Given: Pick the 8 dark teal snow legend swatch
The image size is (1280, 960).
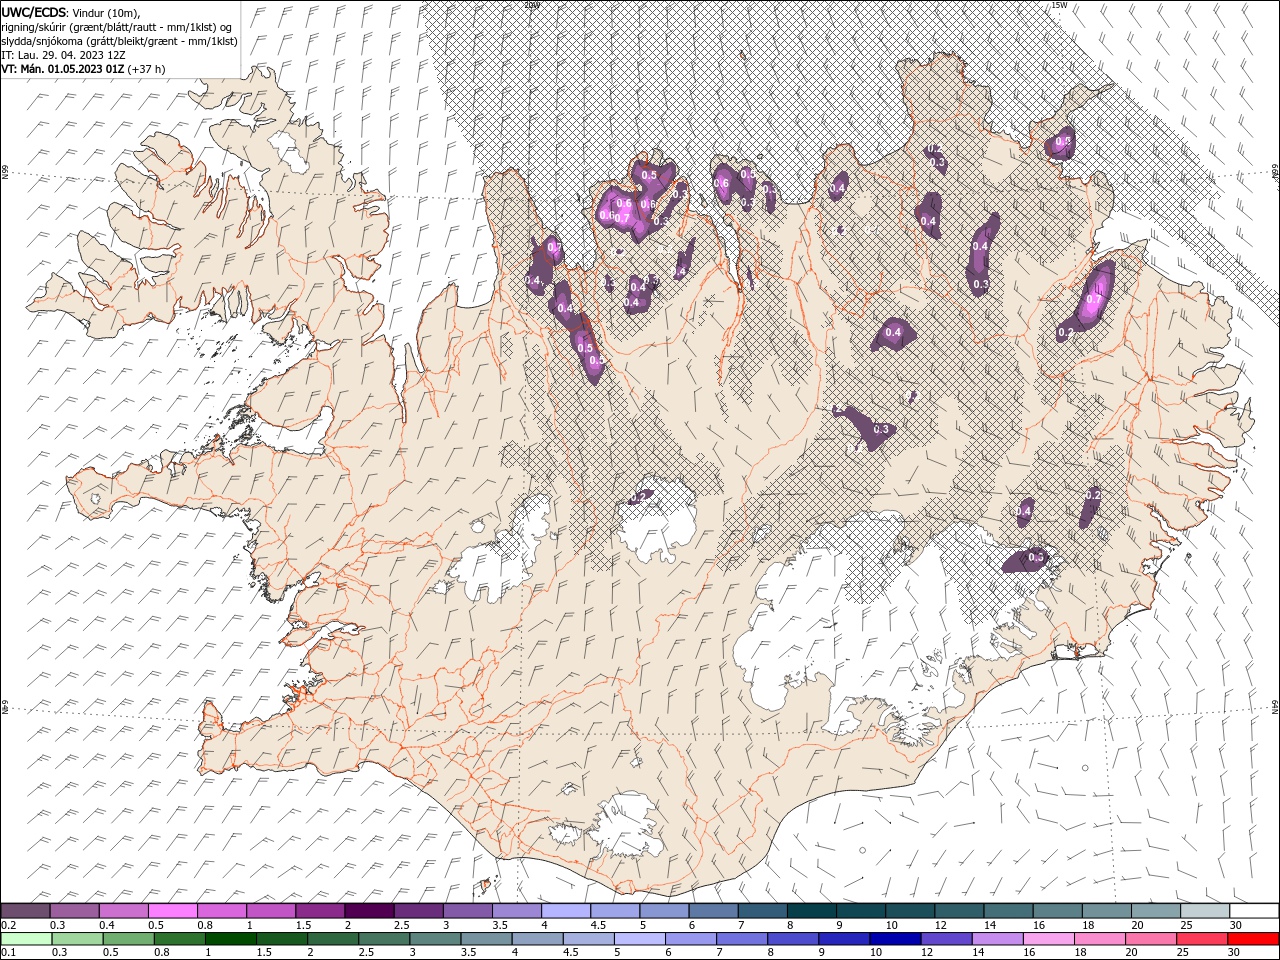Looking at the screenshot, I should pyautogui.click(x=811, y=911).
